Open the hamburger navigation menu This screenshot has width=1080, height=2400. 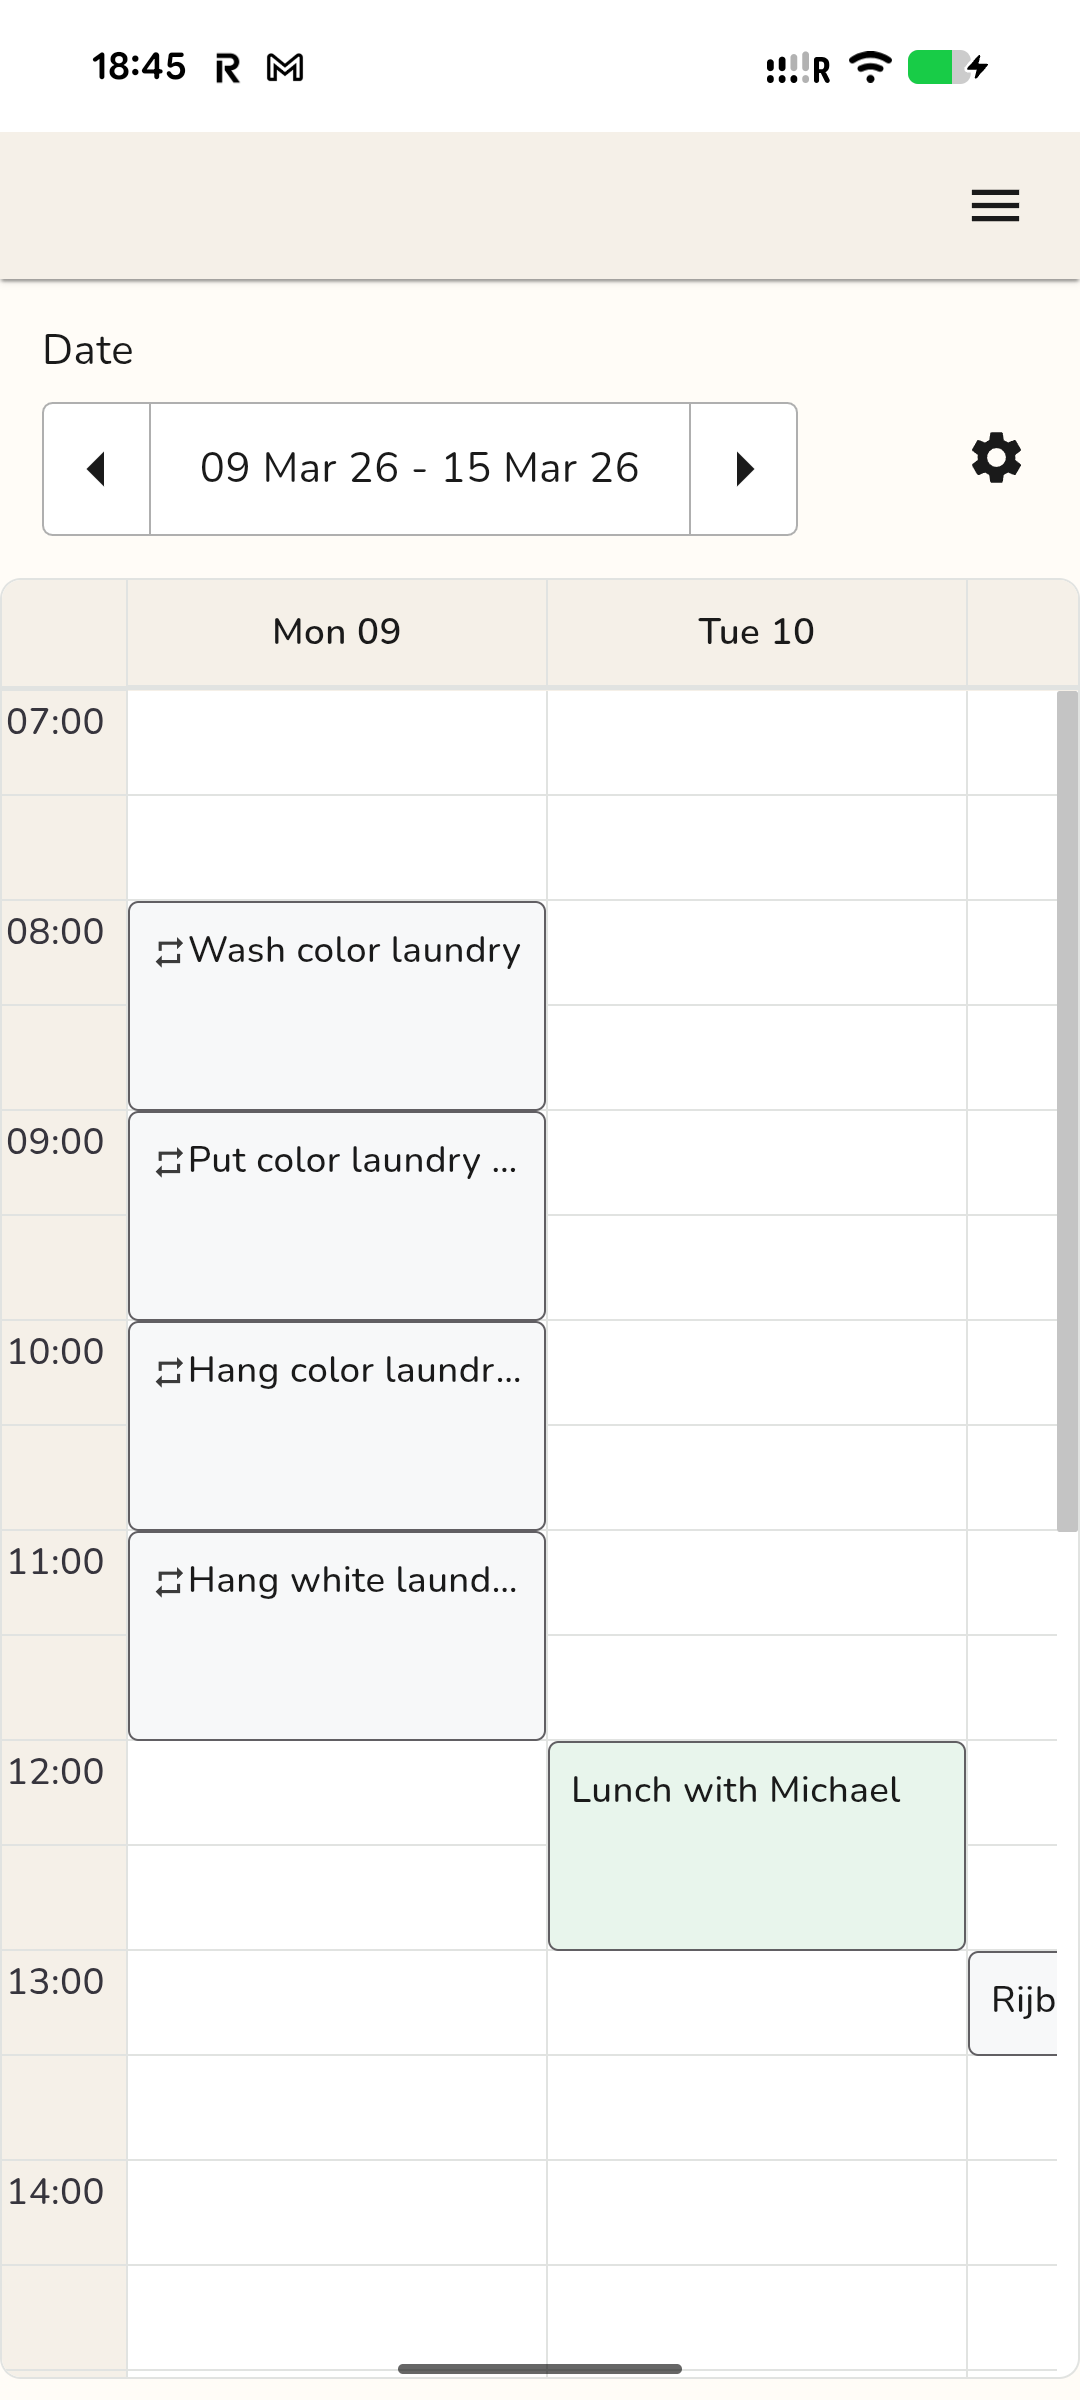[x=994, y=205]
